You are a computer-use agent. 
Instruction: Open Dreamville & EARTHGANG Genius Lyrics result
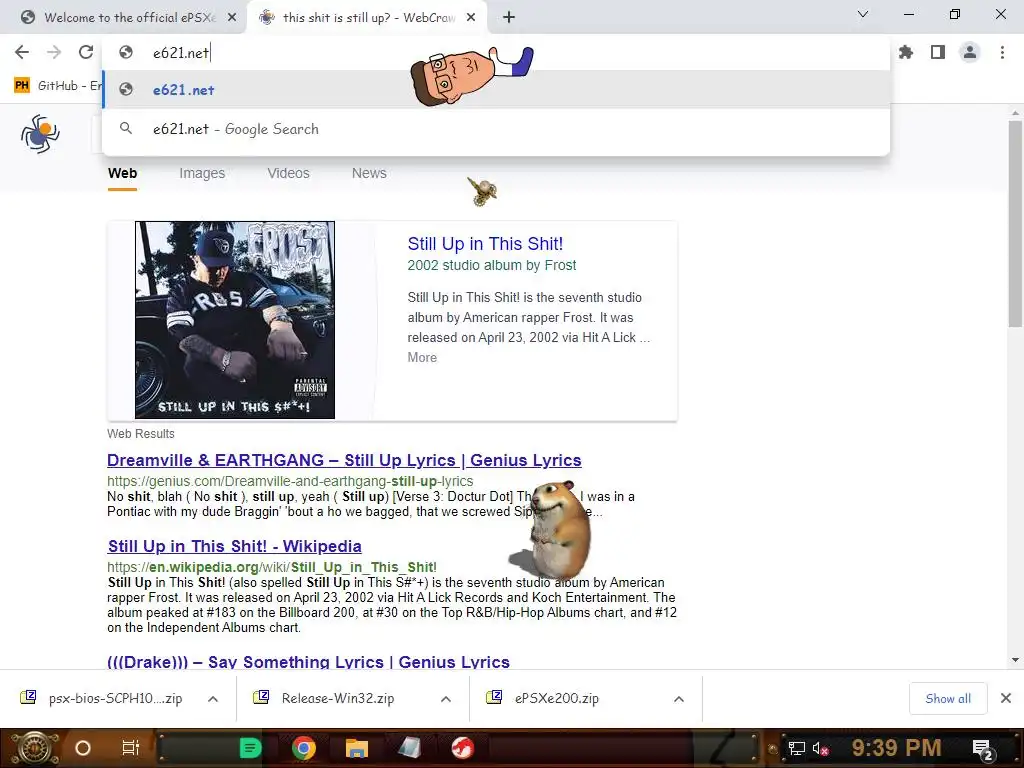coord(344,460)
